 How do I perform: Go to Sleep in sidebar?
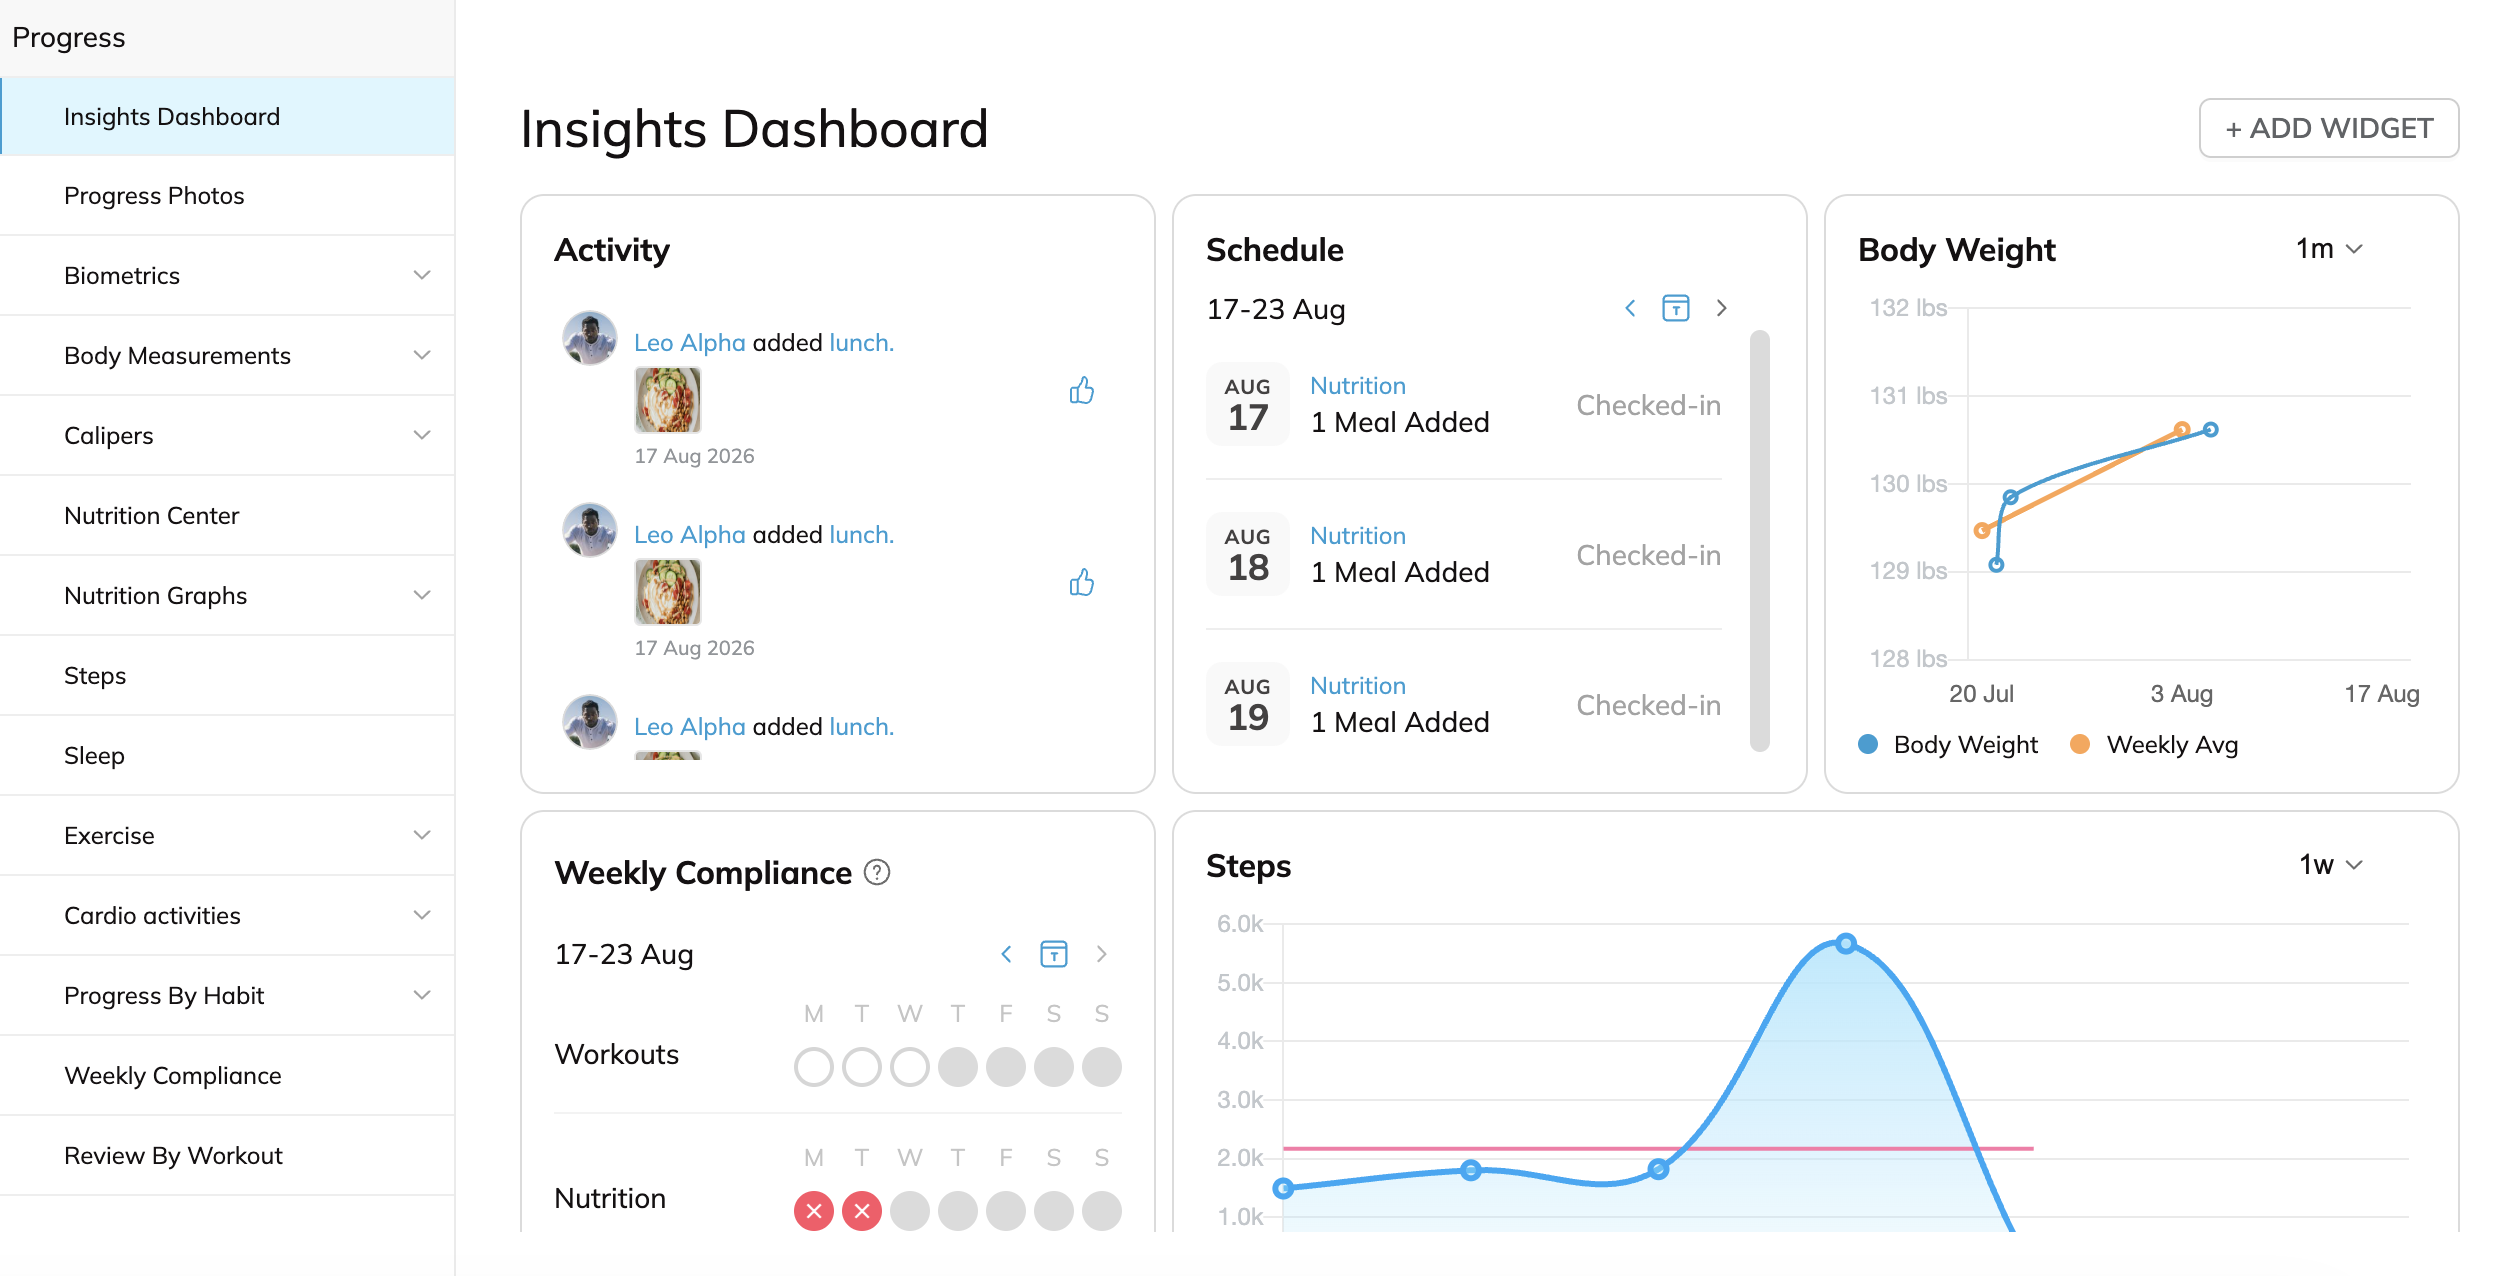pos(227,755)
